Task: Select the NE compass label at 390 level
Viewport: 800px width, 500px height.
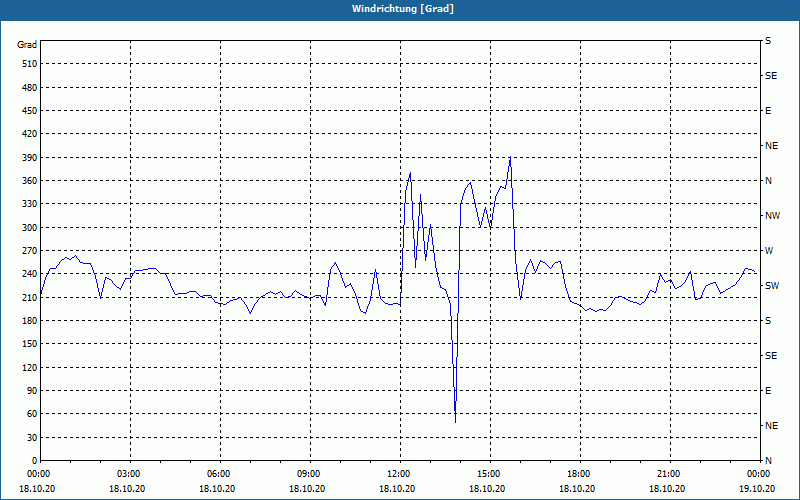Action: pos(771,146)
